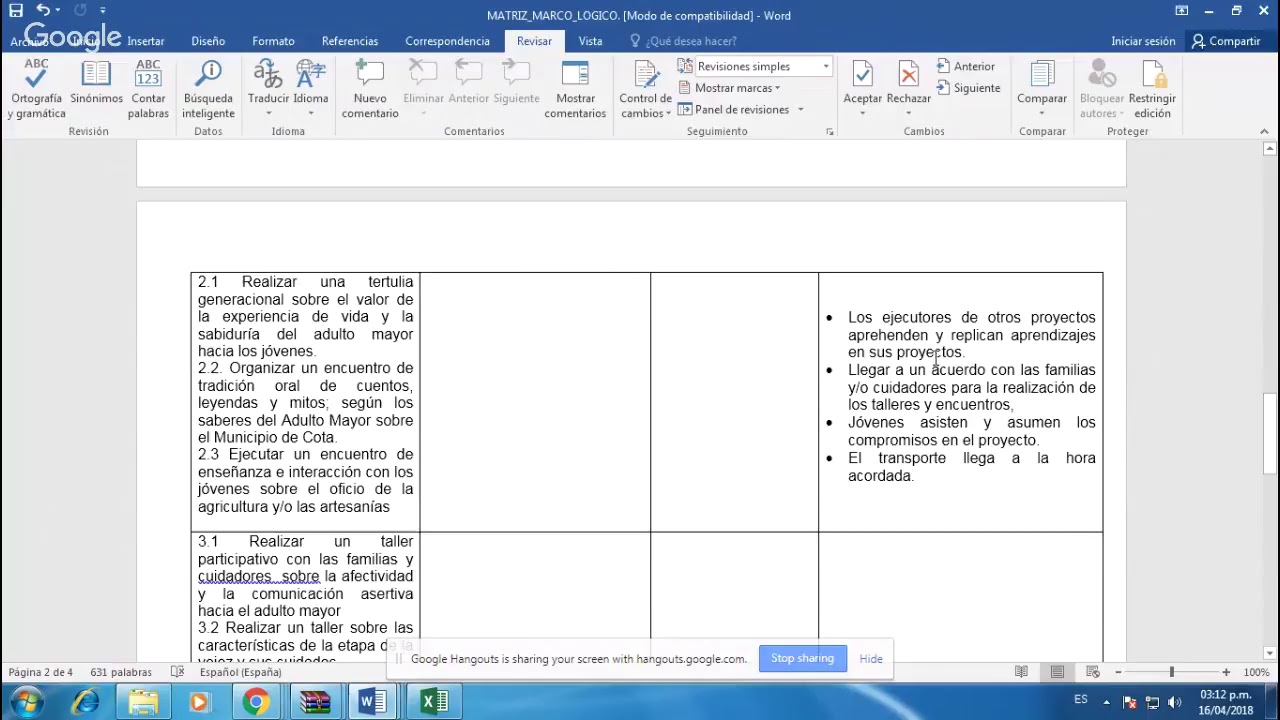
Task: Jump to Anterior change in Cambios group
Action: 966,66
